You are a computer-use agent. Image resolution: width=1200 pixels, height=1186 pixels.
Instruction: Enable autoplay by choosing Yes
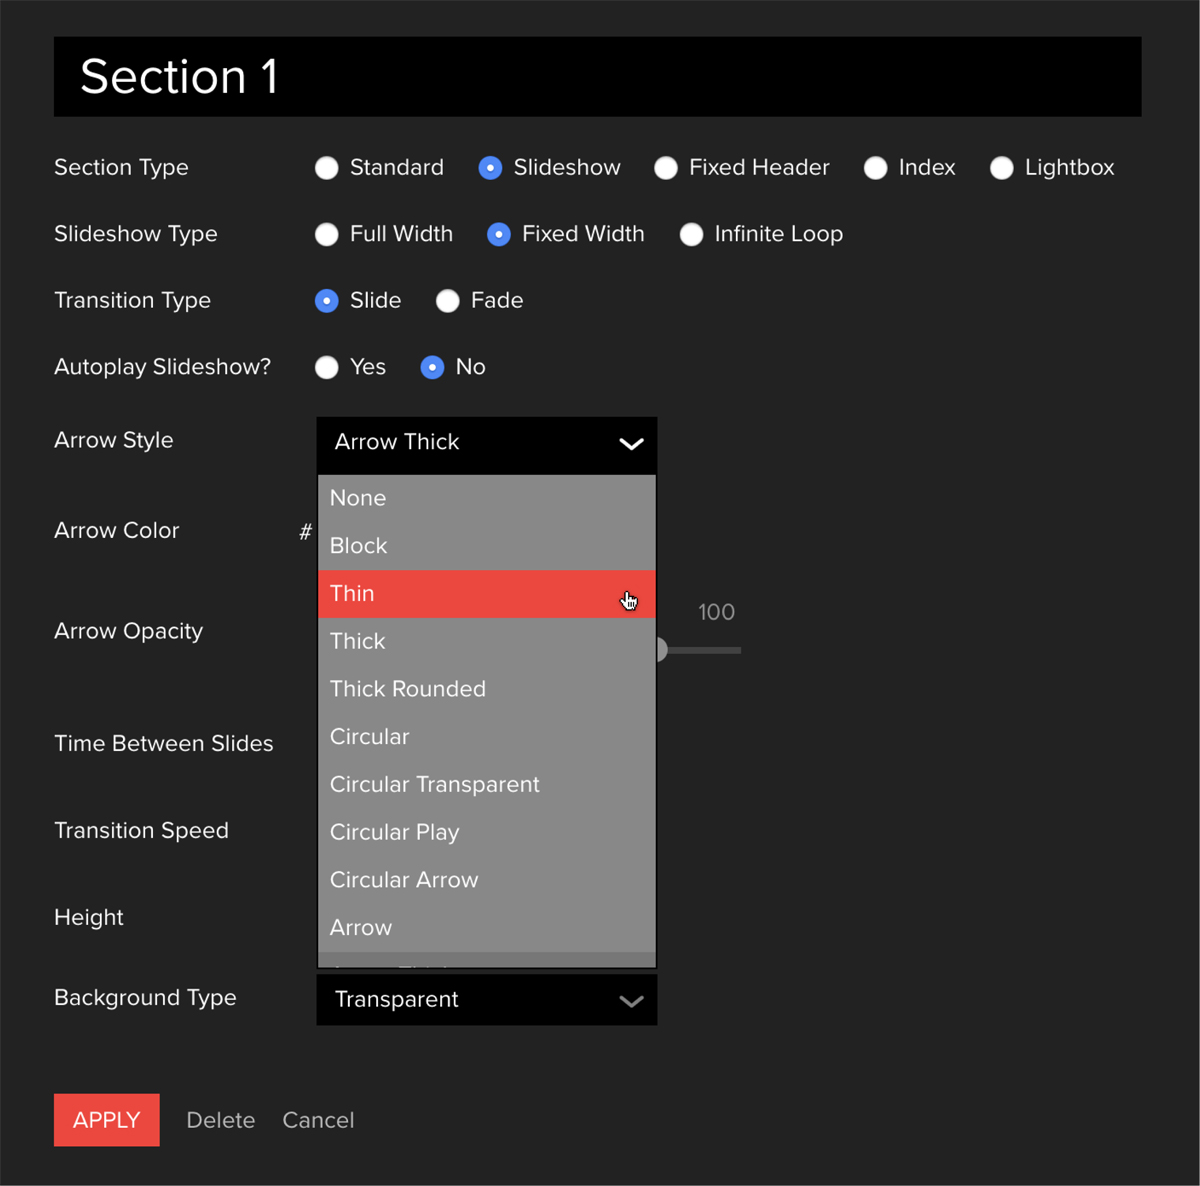[x=327, y=368]
